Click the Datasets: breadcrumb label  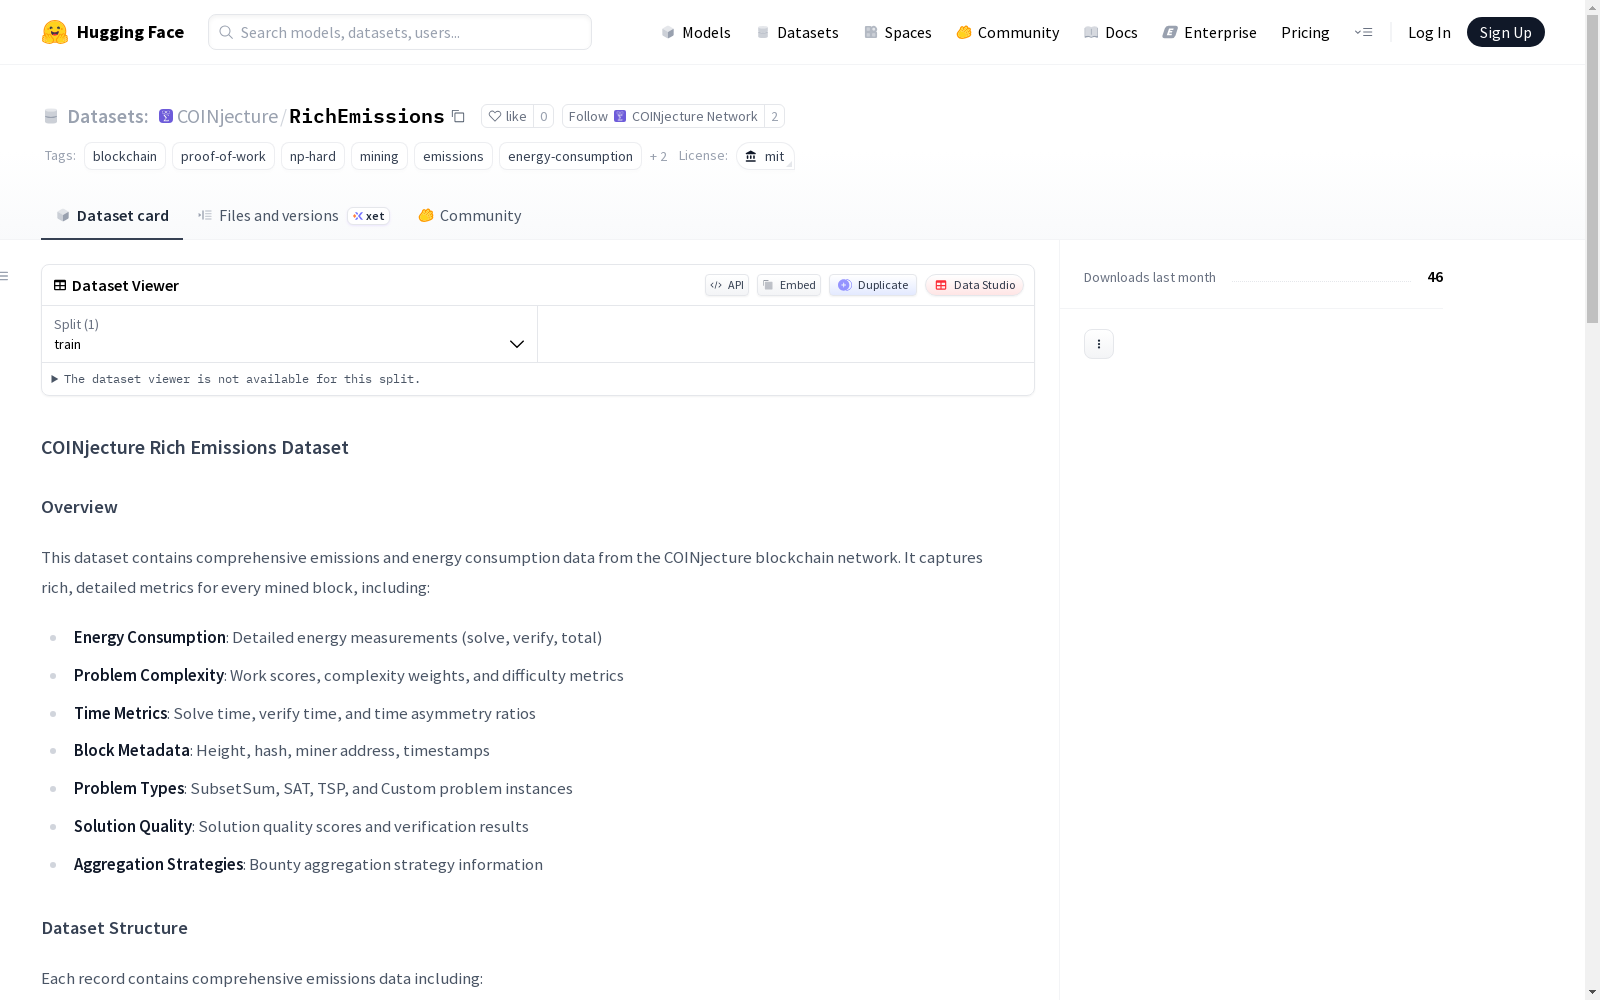coord(108,116)
